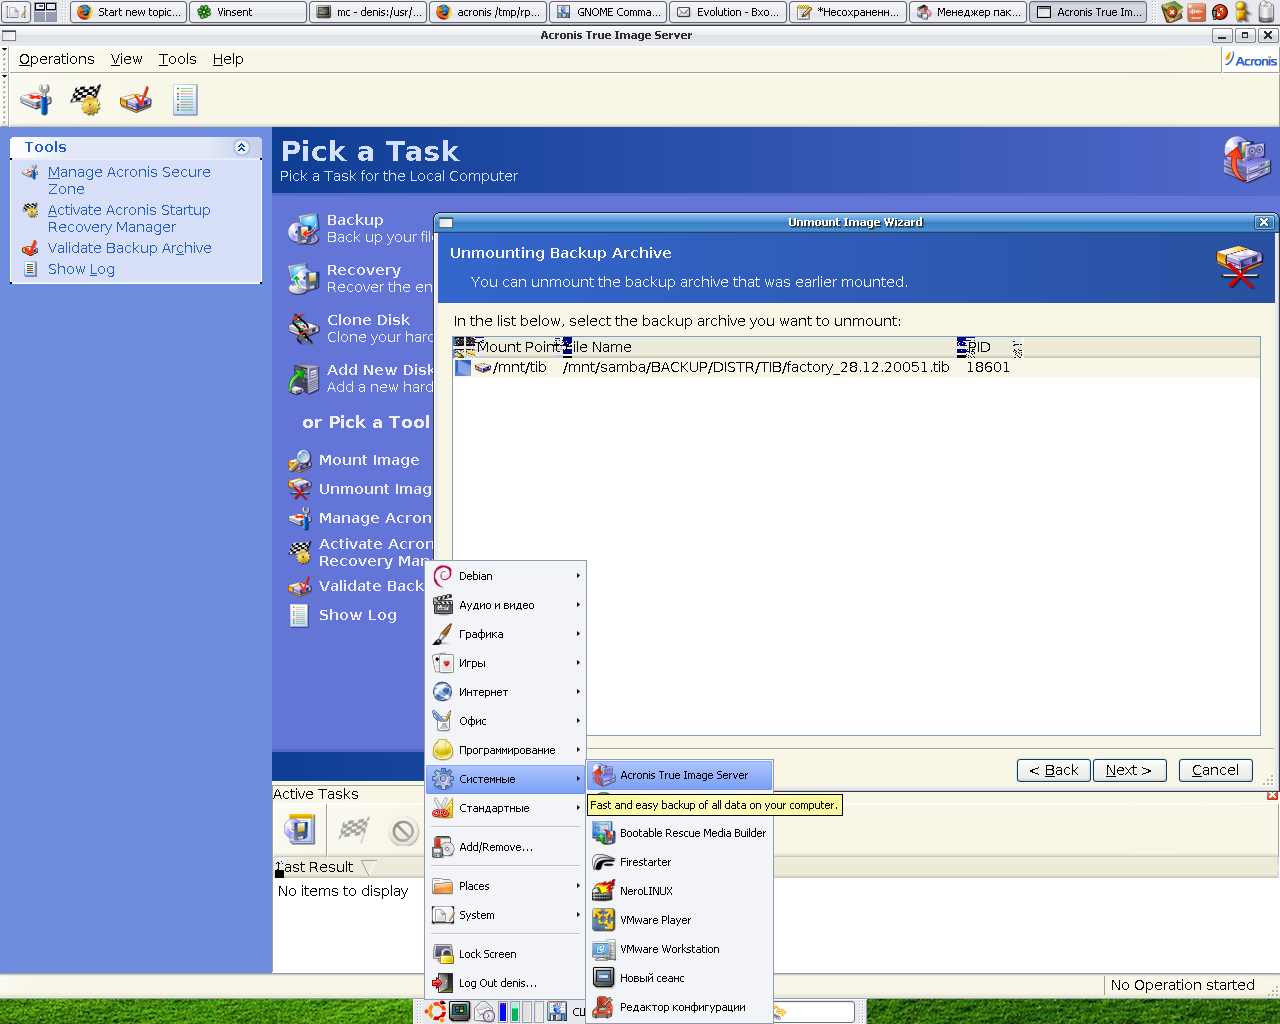The height and width of the screenshot is (1024, 1280).
Task: Expand the Офис submenu
Action: 506,721
